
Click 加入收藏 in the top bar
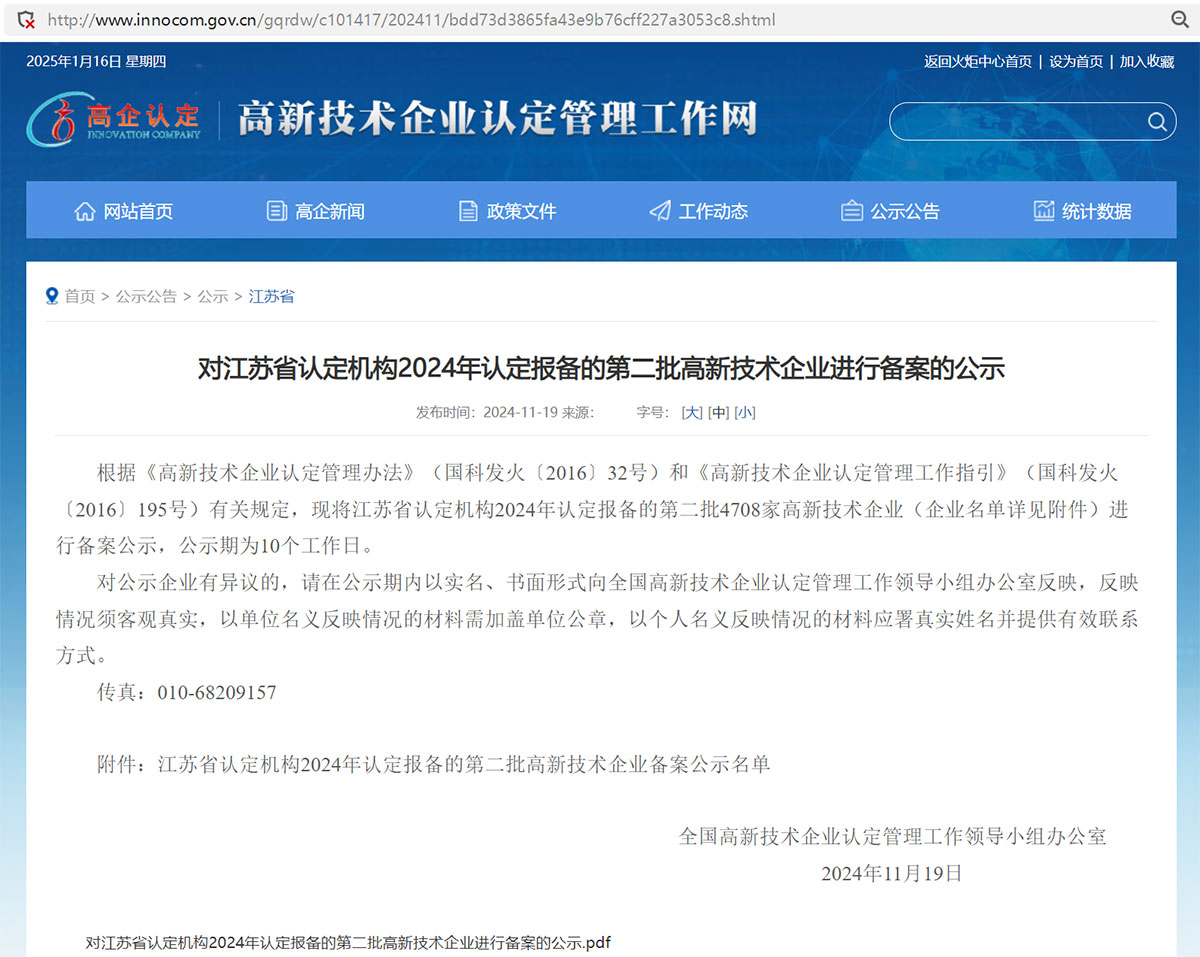pos(1147,61)
